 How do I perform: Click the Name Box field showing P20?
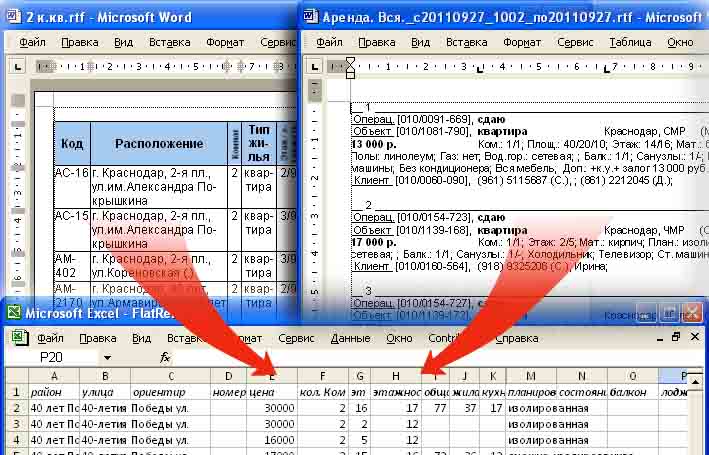pos(52,358)
